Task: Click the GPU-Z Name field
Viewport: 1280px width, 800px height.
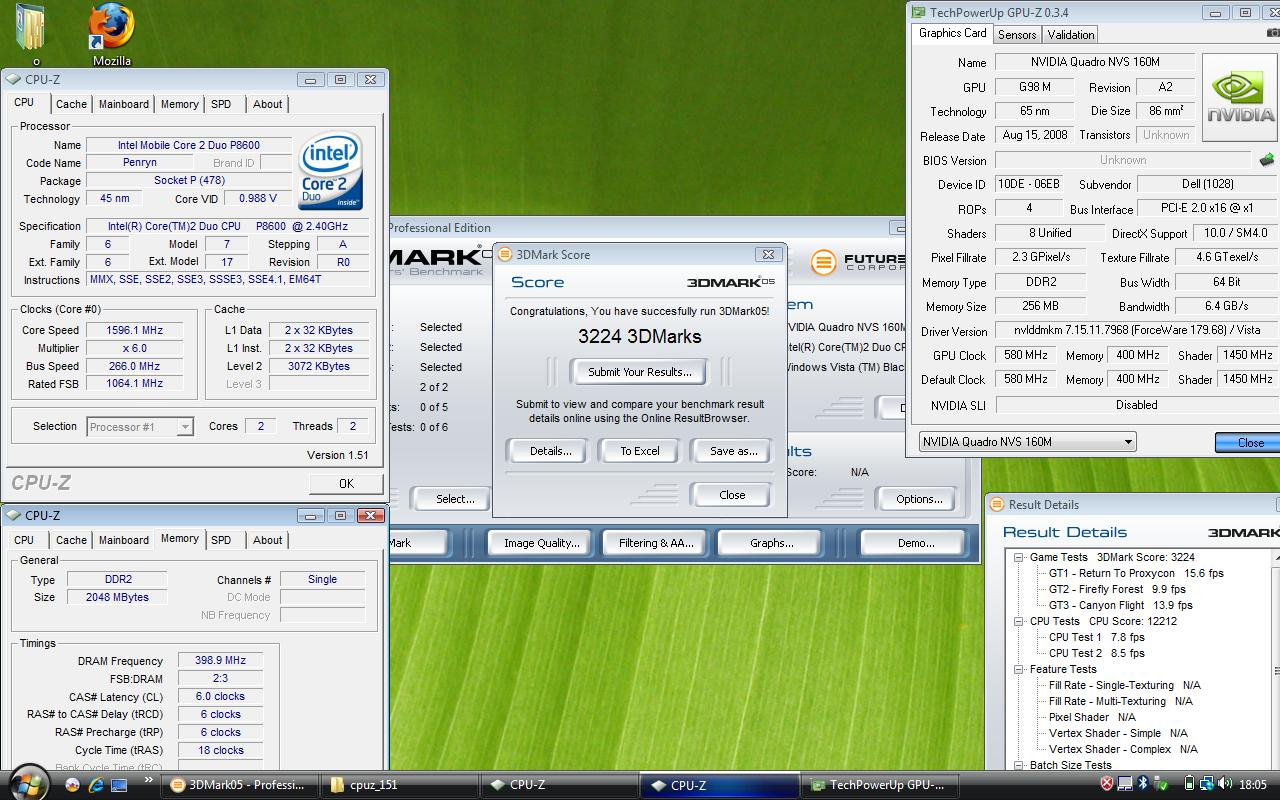Action: click(1096, 62)
